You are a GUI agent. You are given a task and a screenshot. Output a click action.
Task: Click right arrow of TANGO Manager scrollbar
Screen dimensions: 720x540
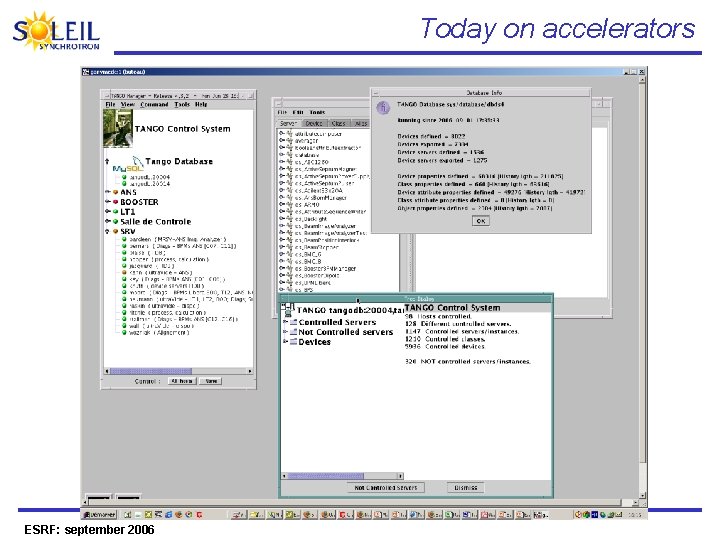250,371
